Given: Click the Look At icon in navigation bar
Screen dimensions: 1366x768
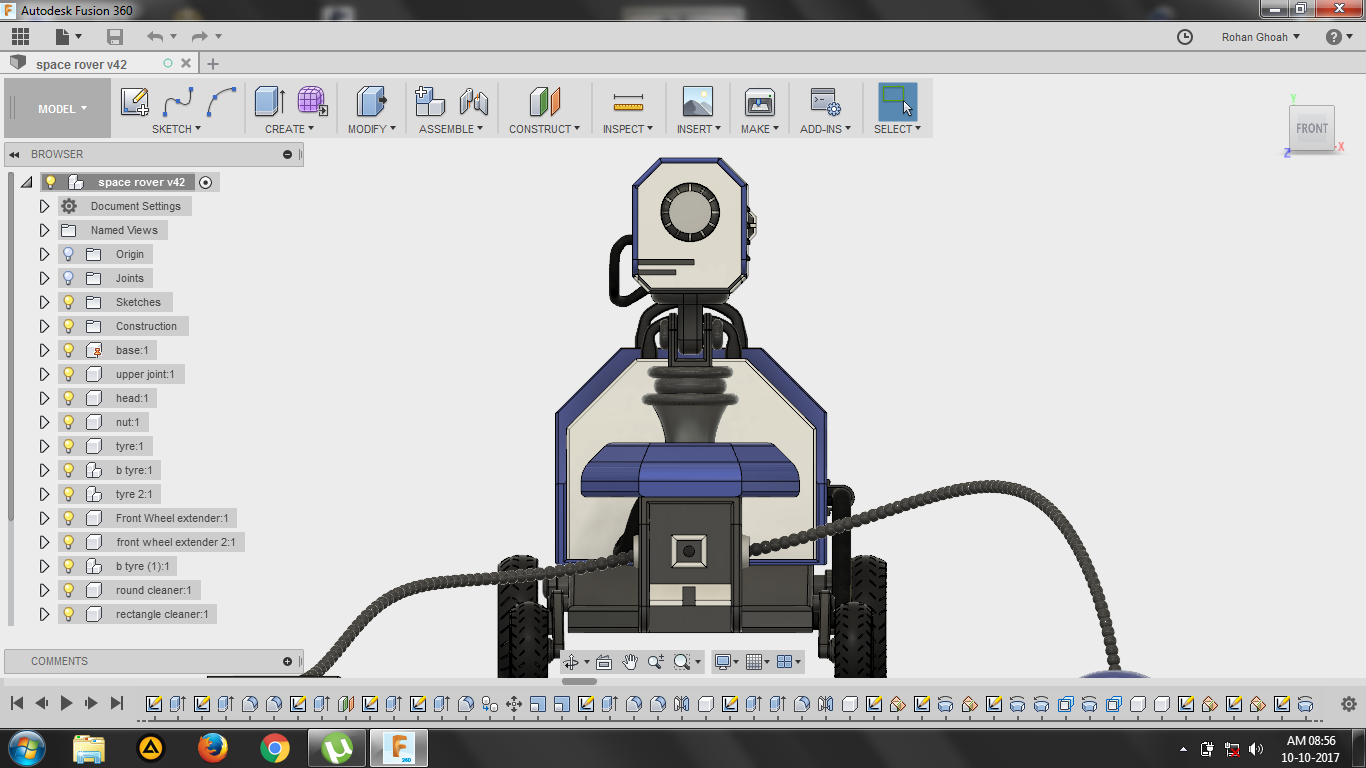Looking at the screenshot, I should pyautogui.click(x=604, y=662).
